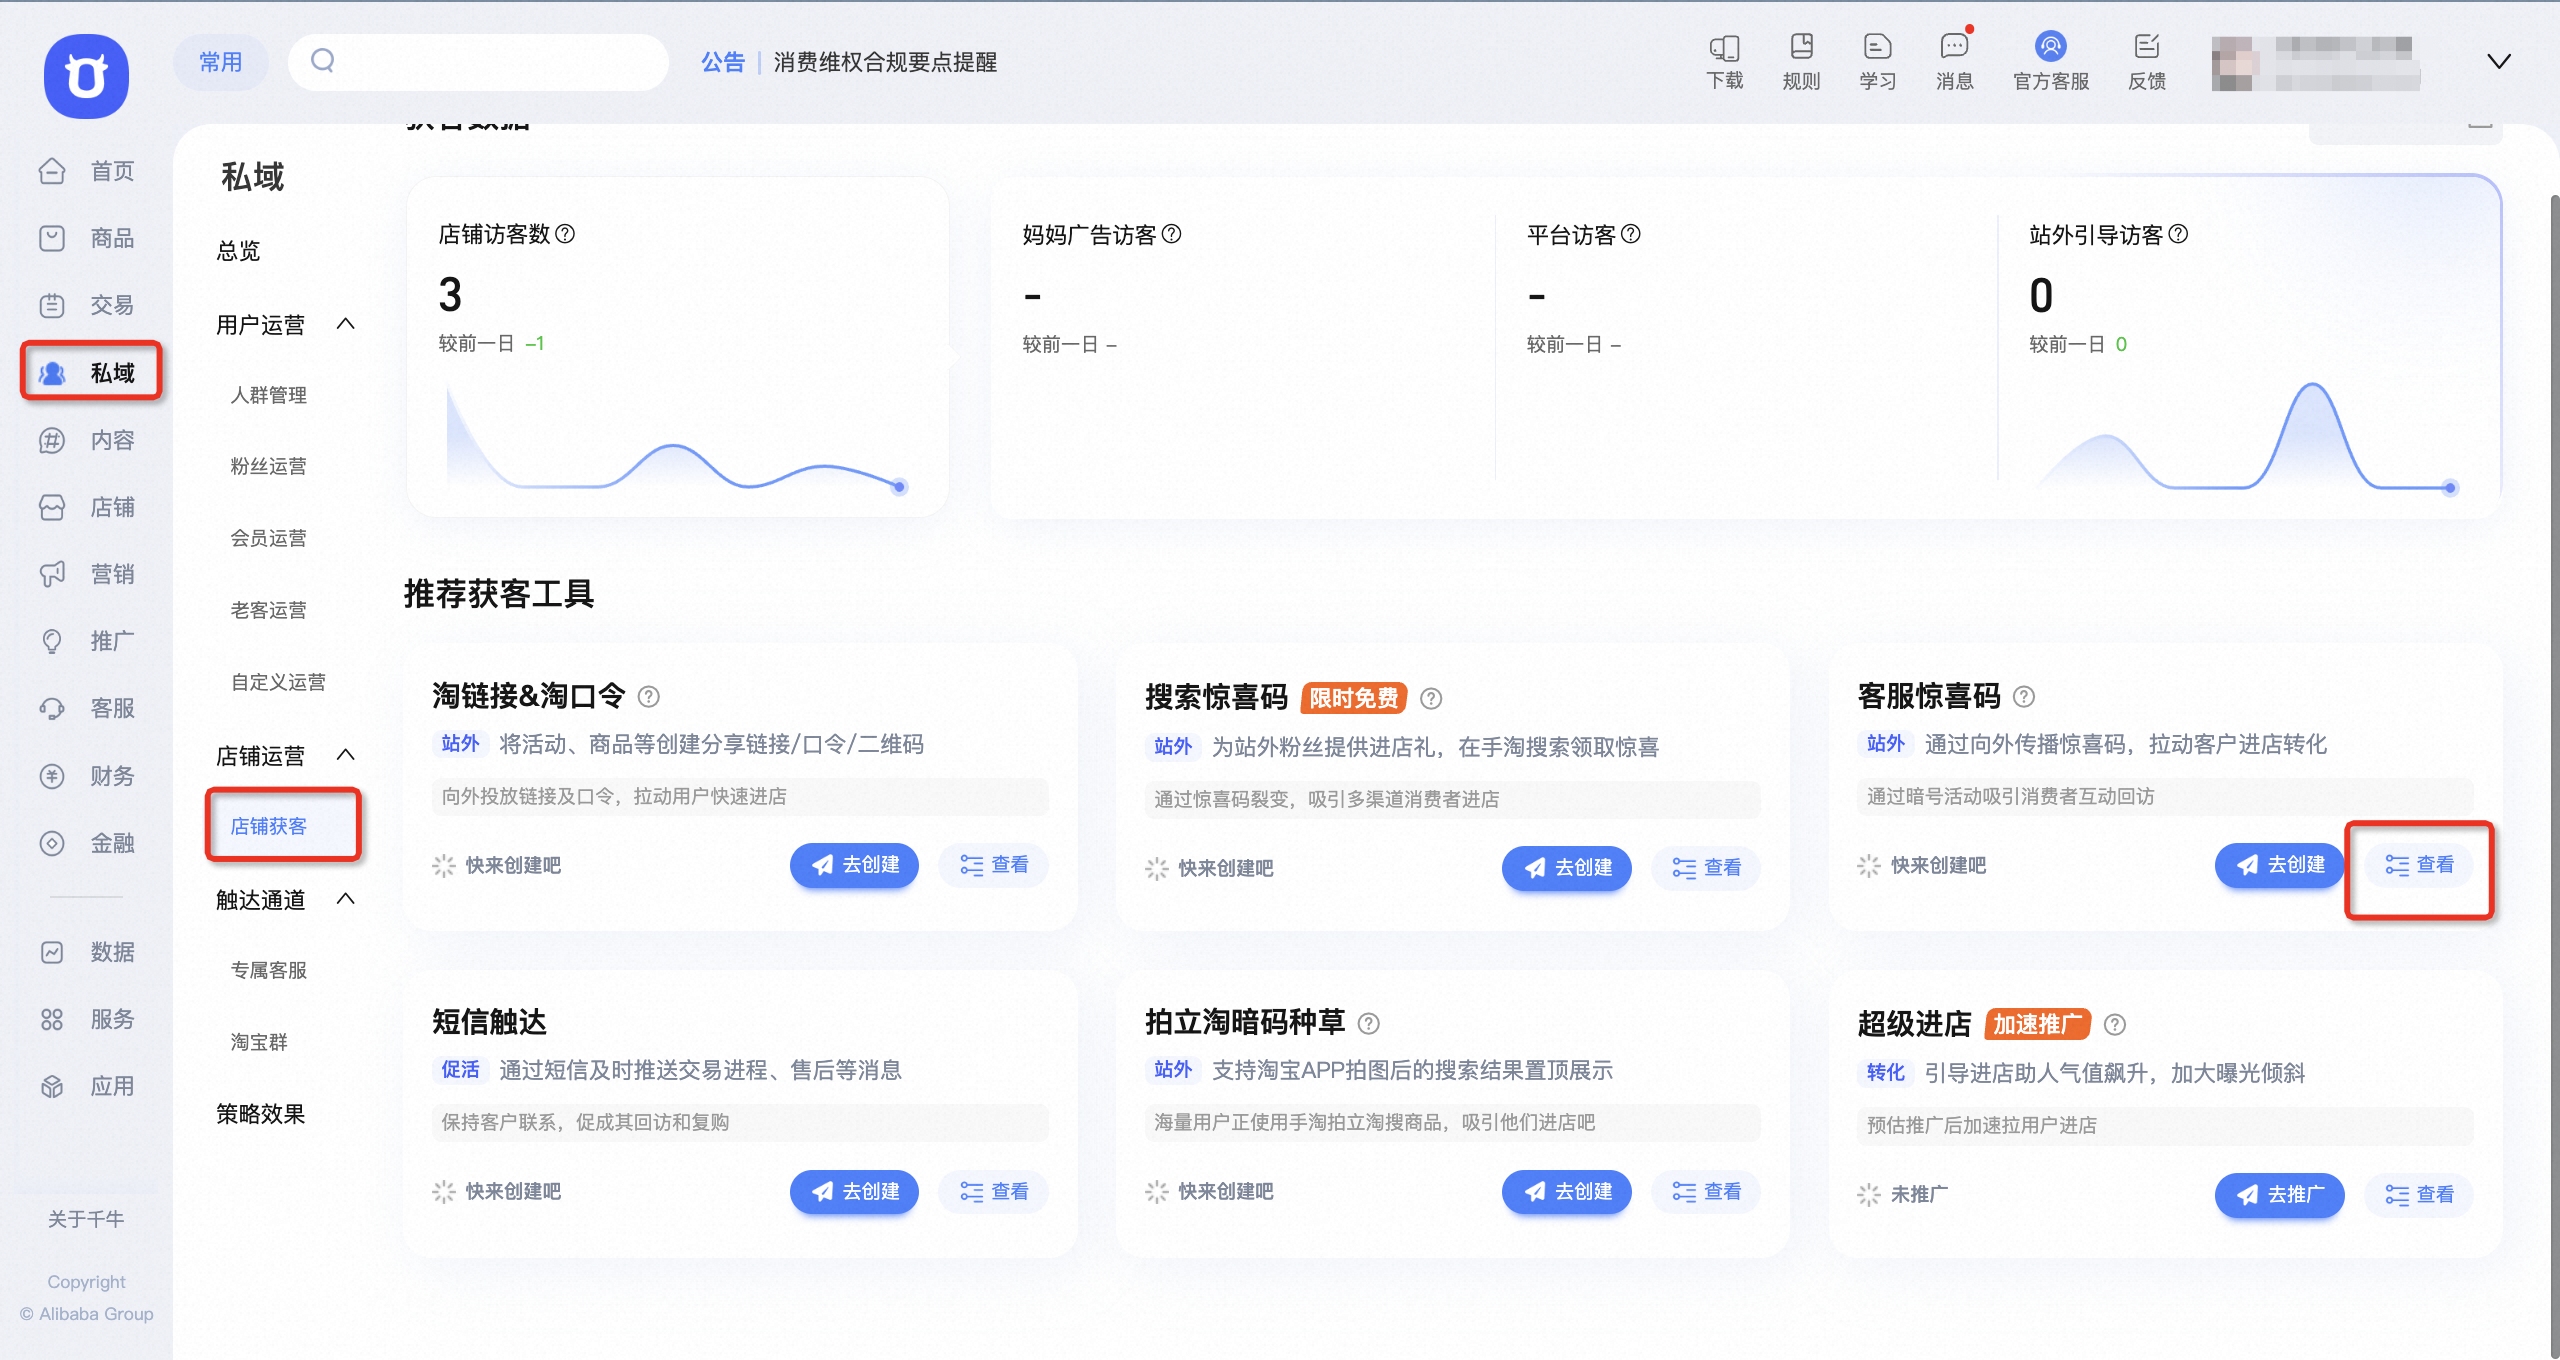This screenshot has height=1360, width=2560.
Task: Click 去创建 for 客服惊喜码
Action: coord(2279,865)
